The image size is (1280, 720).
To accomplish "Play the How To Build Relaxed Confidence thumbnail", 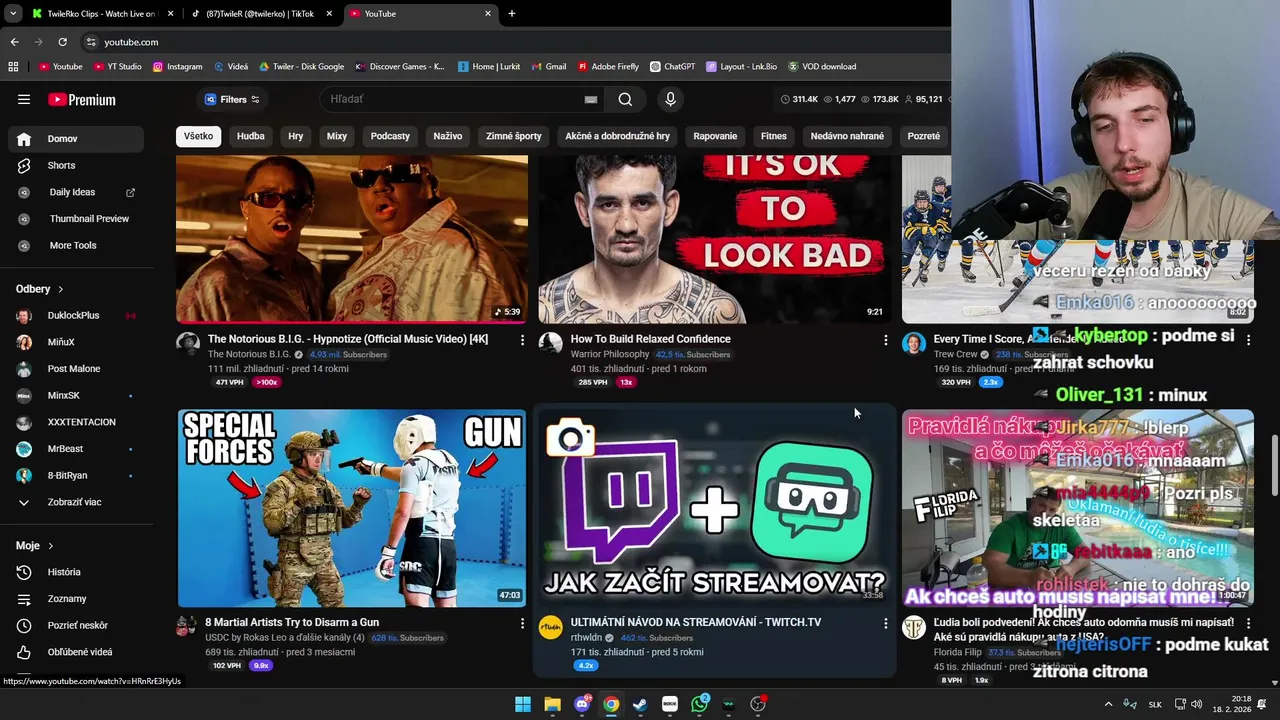I will point(714,240).
